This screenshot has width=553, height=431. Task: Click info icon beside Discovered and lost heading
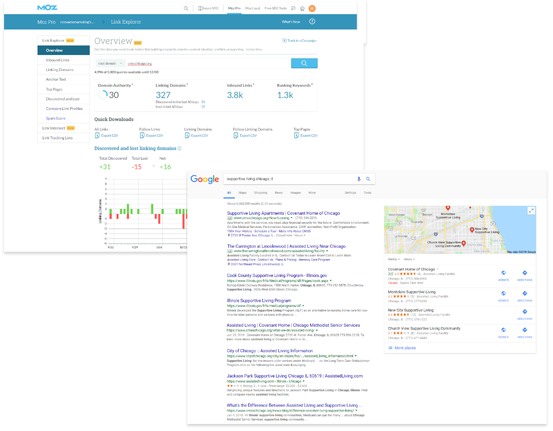(180, 148)
